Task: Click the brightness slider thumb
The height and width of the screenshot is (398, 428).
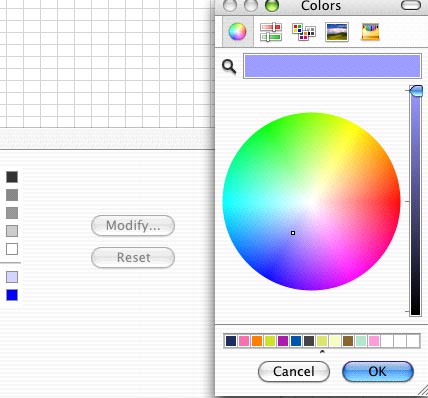Action: tap(416, 91)
